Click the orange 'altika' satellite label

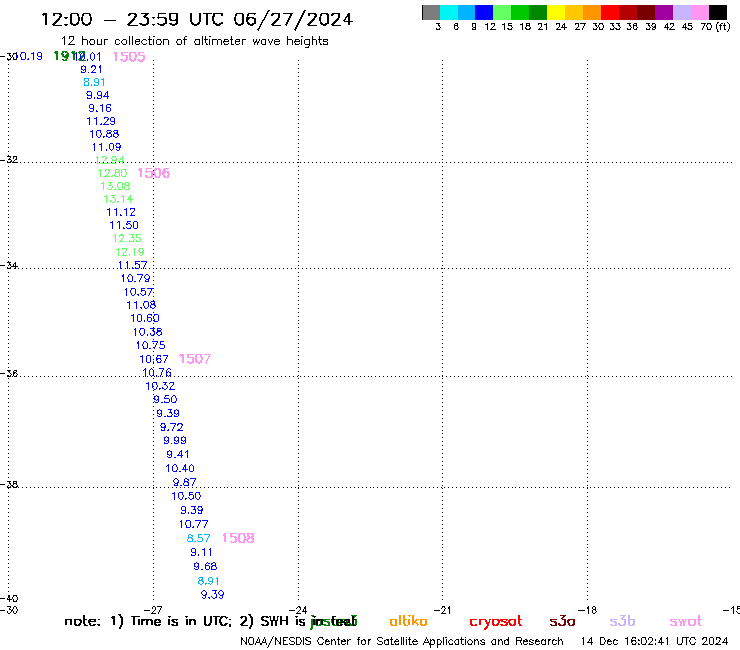point(408,621)
